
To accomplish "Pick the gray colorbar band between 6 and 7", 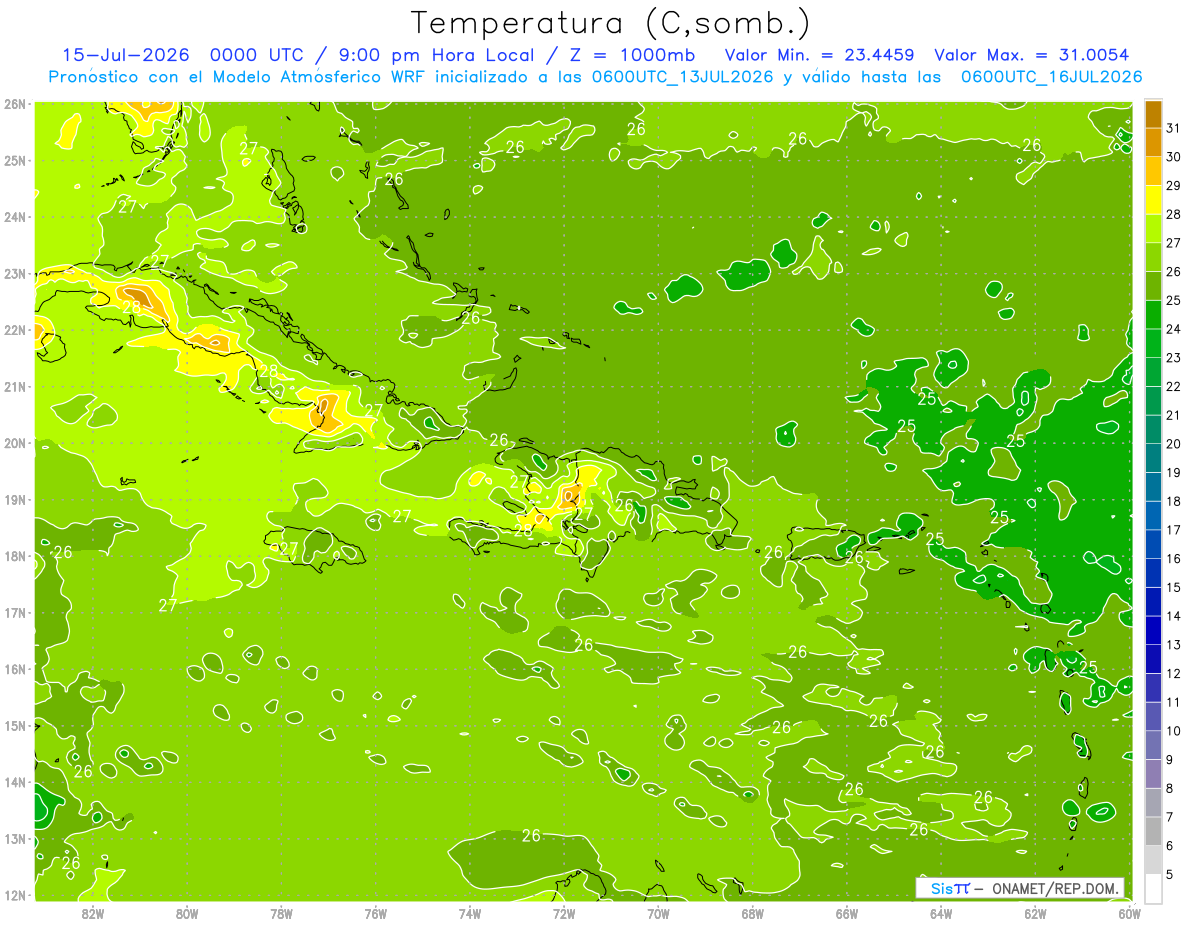I will tap(1153, 832).
